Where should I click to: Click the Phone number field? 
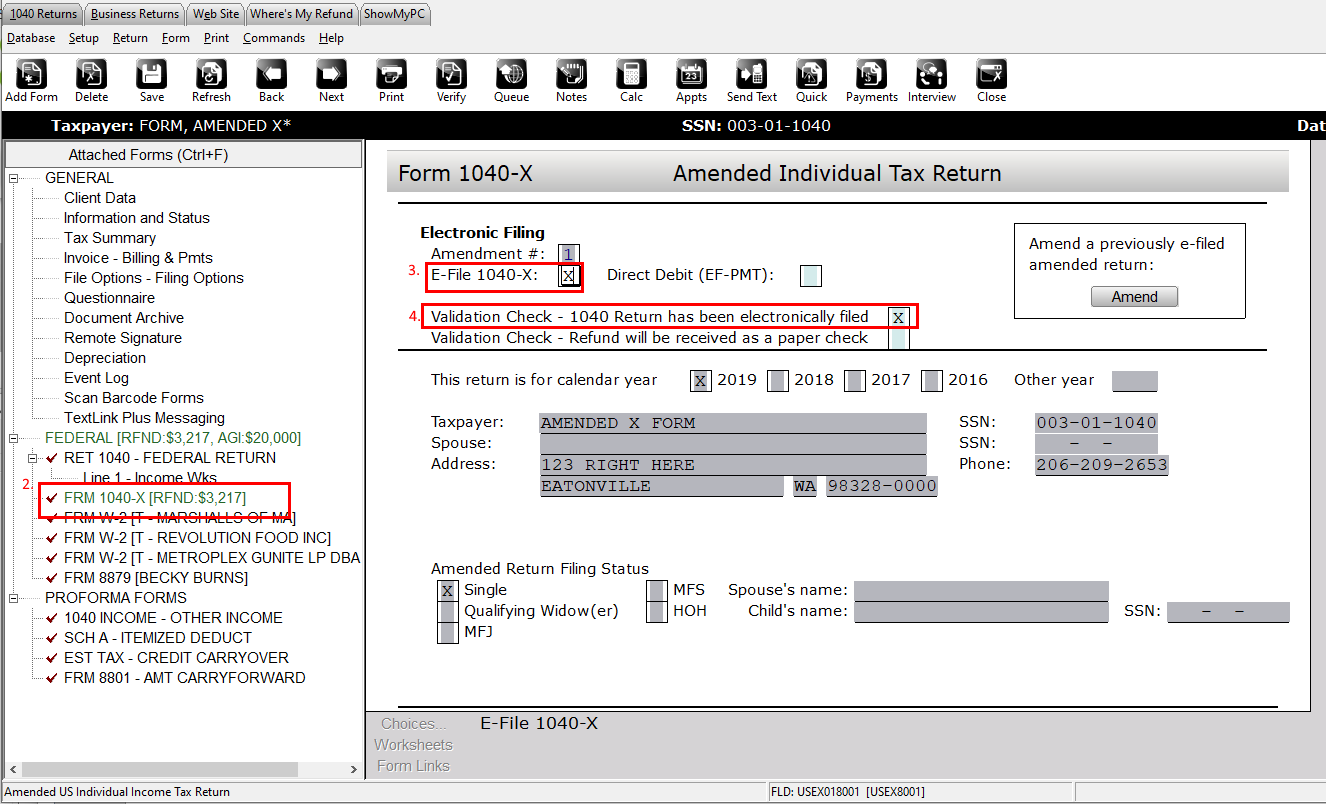(x=1102, y=465)
